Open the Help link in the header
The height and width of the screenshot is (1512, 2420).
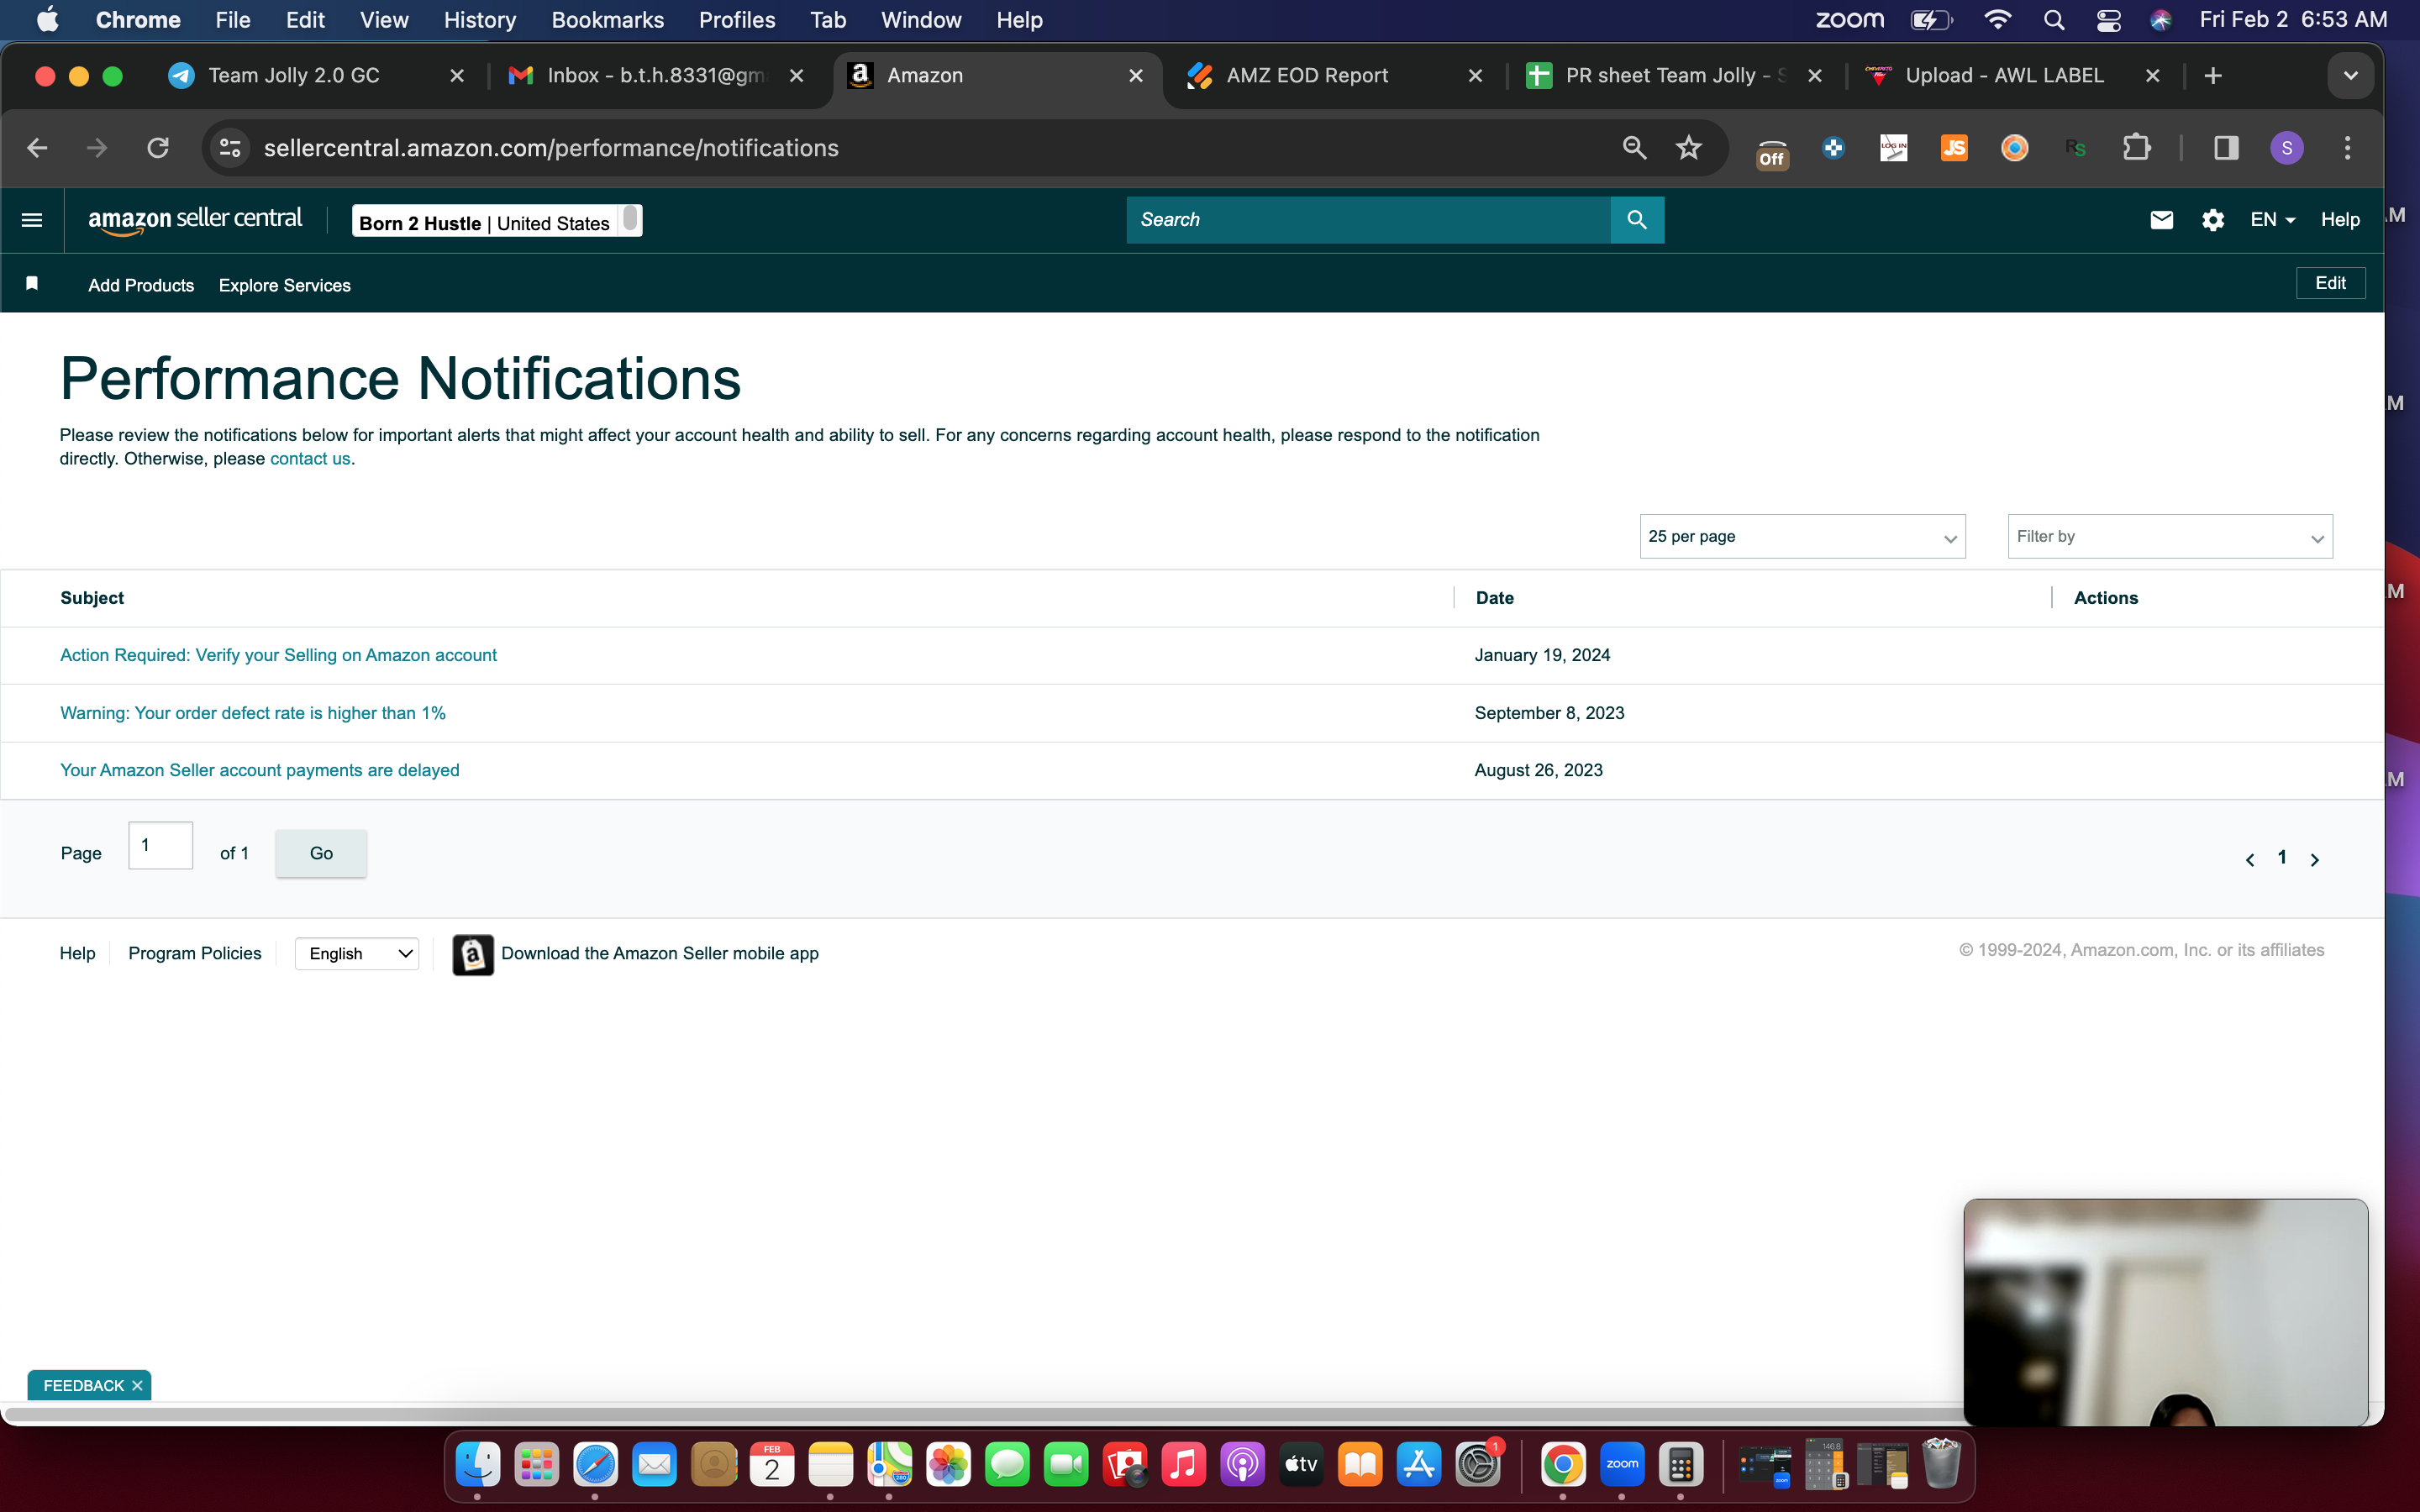point(2340,220)
